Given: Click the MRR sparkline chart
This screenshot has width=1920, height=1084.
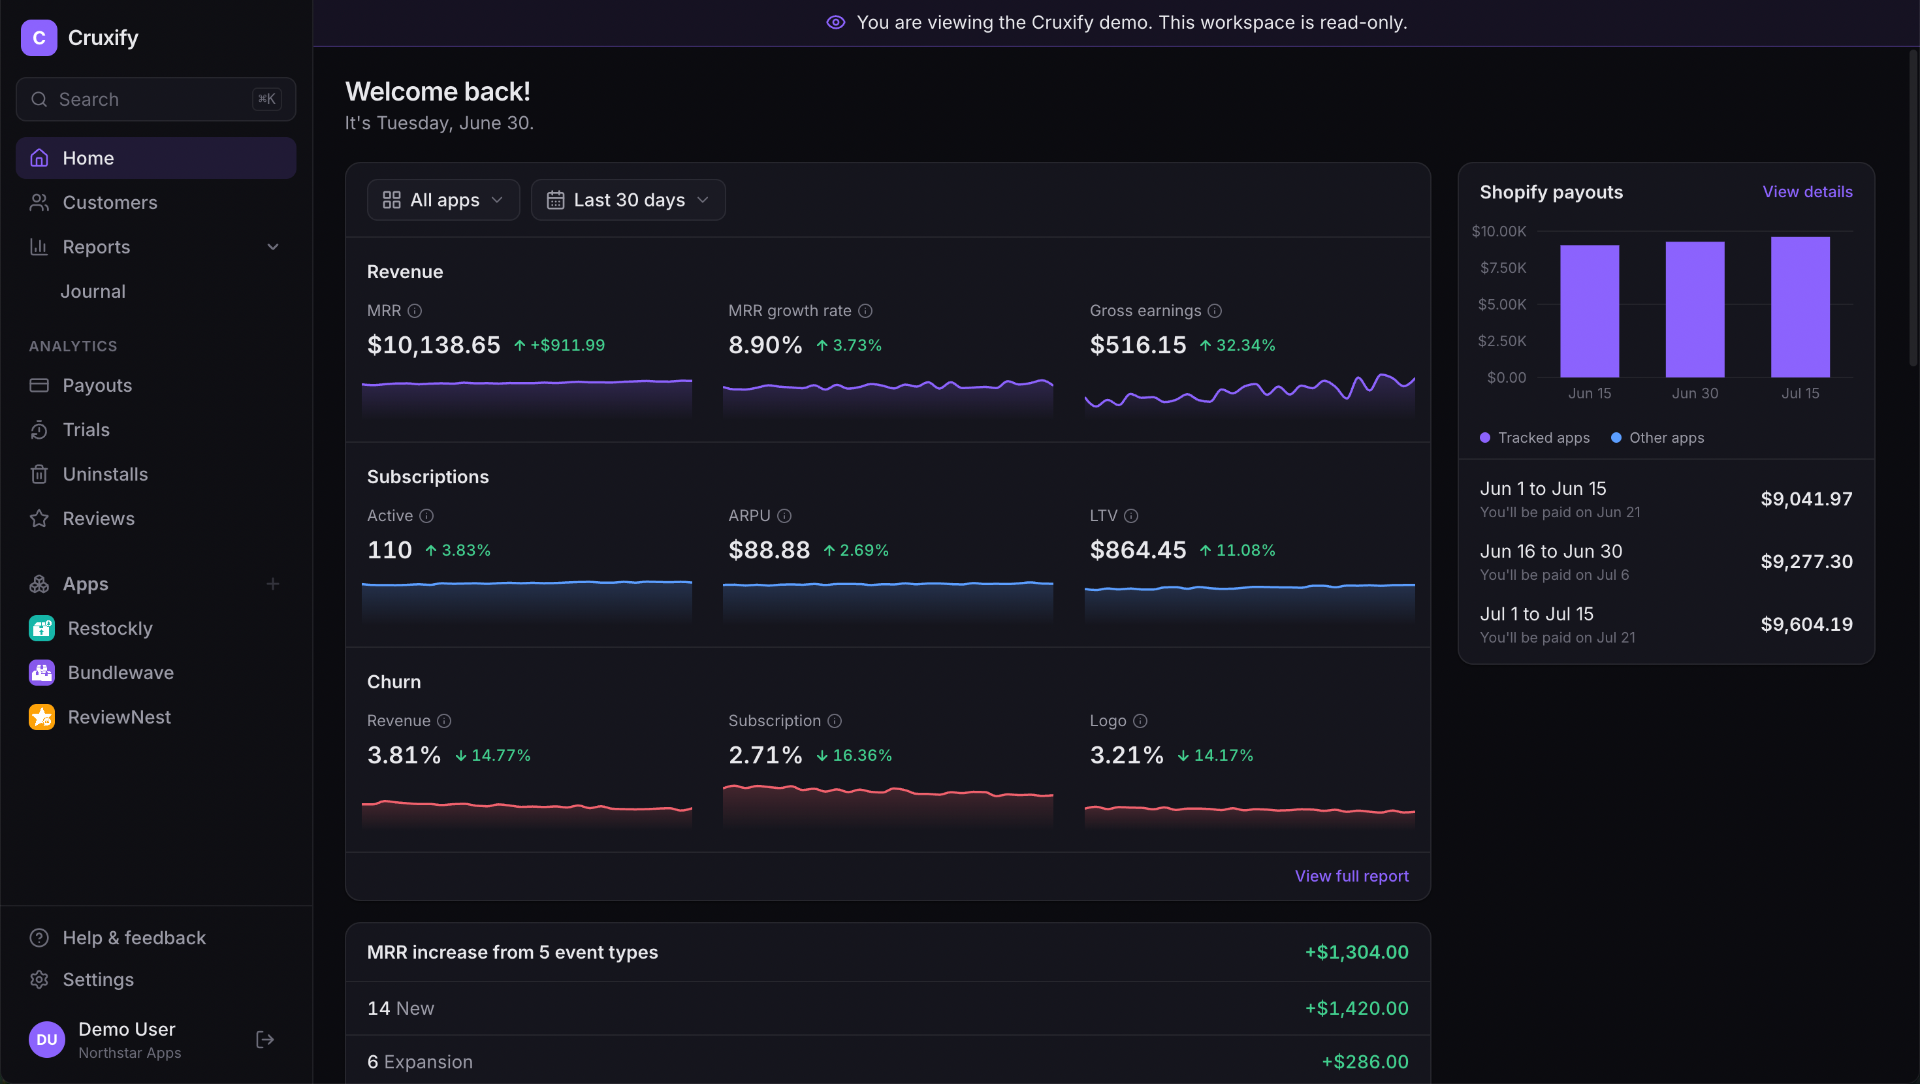Looking at the screenshot, I should click(527, 398).
